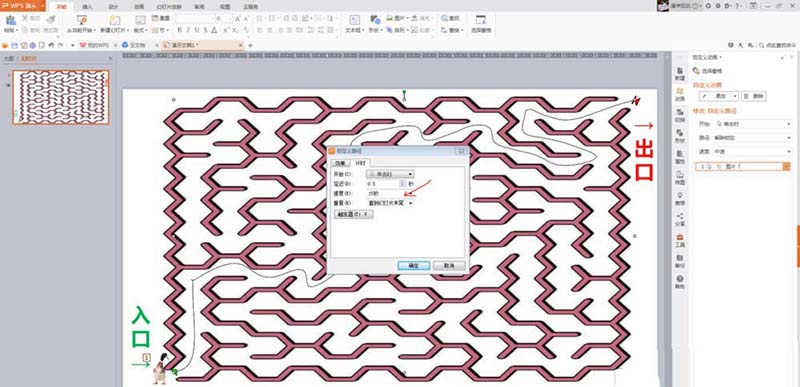Switch to the Insert ribbon tab
This screenshot has height=387, width=800.
coord(87,7)
